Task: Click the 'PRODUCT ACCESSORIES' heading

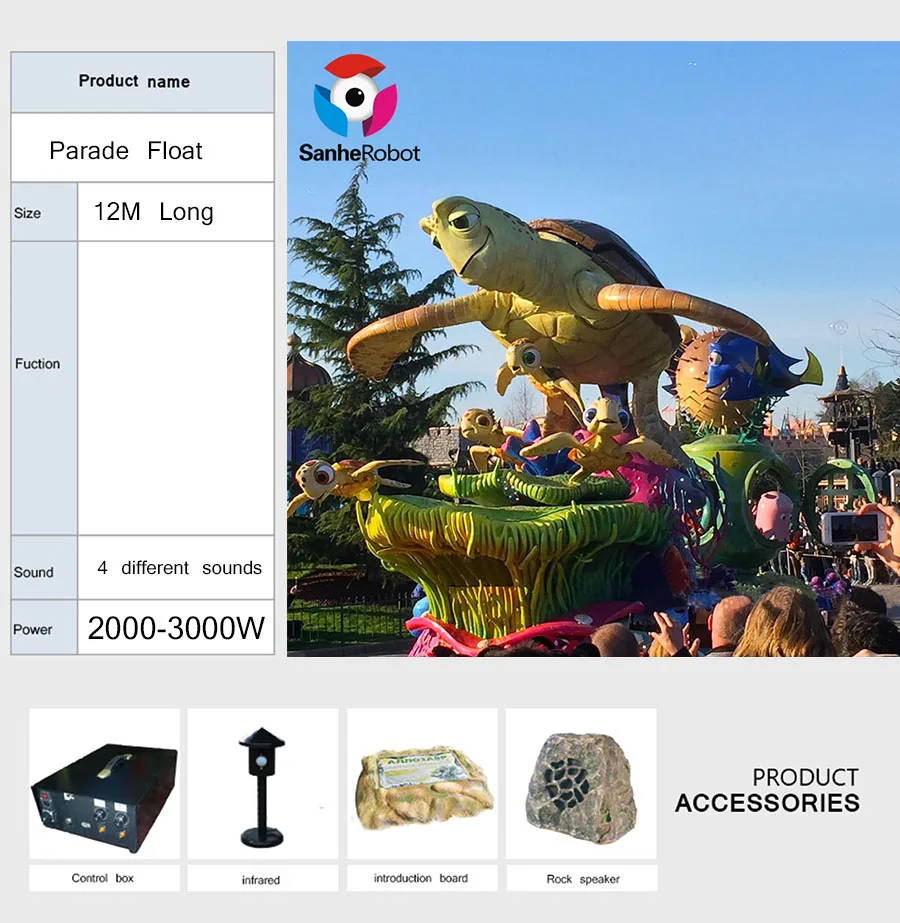Action: pos(768,790)
